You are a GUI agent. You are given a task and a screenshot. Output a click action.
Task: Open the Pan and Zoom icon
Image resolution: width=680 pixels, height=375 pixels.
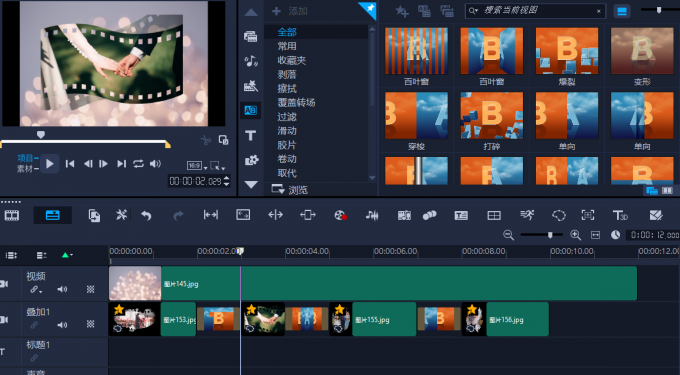[588, 215]
